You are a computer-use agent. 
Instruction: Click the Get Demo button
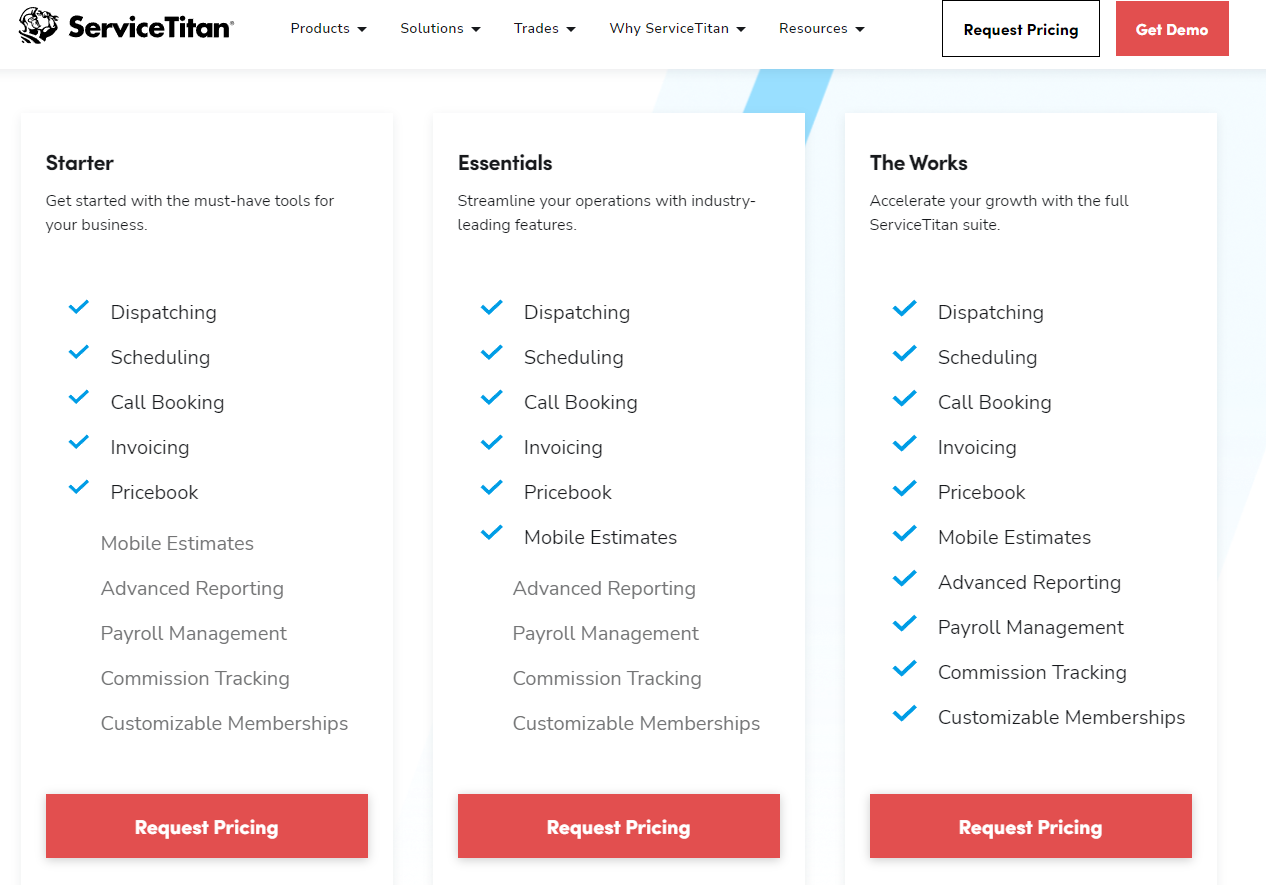(1171, 29)
